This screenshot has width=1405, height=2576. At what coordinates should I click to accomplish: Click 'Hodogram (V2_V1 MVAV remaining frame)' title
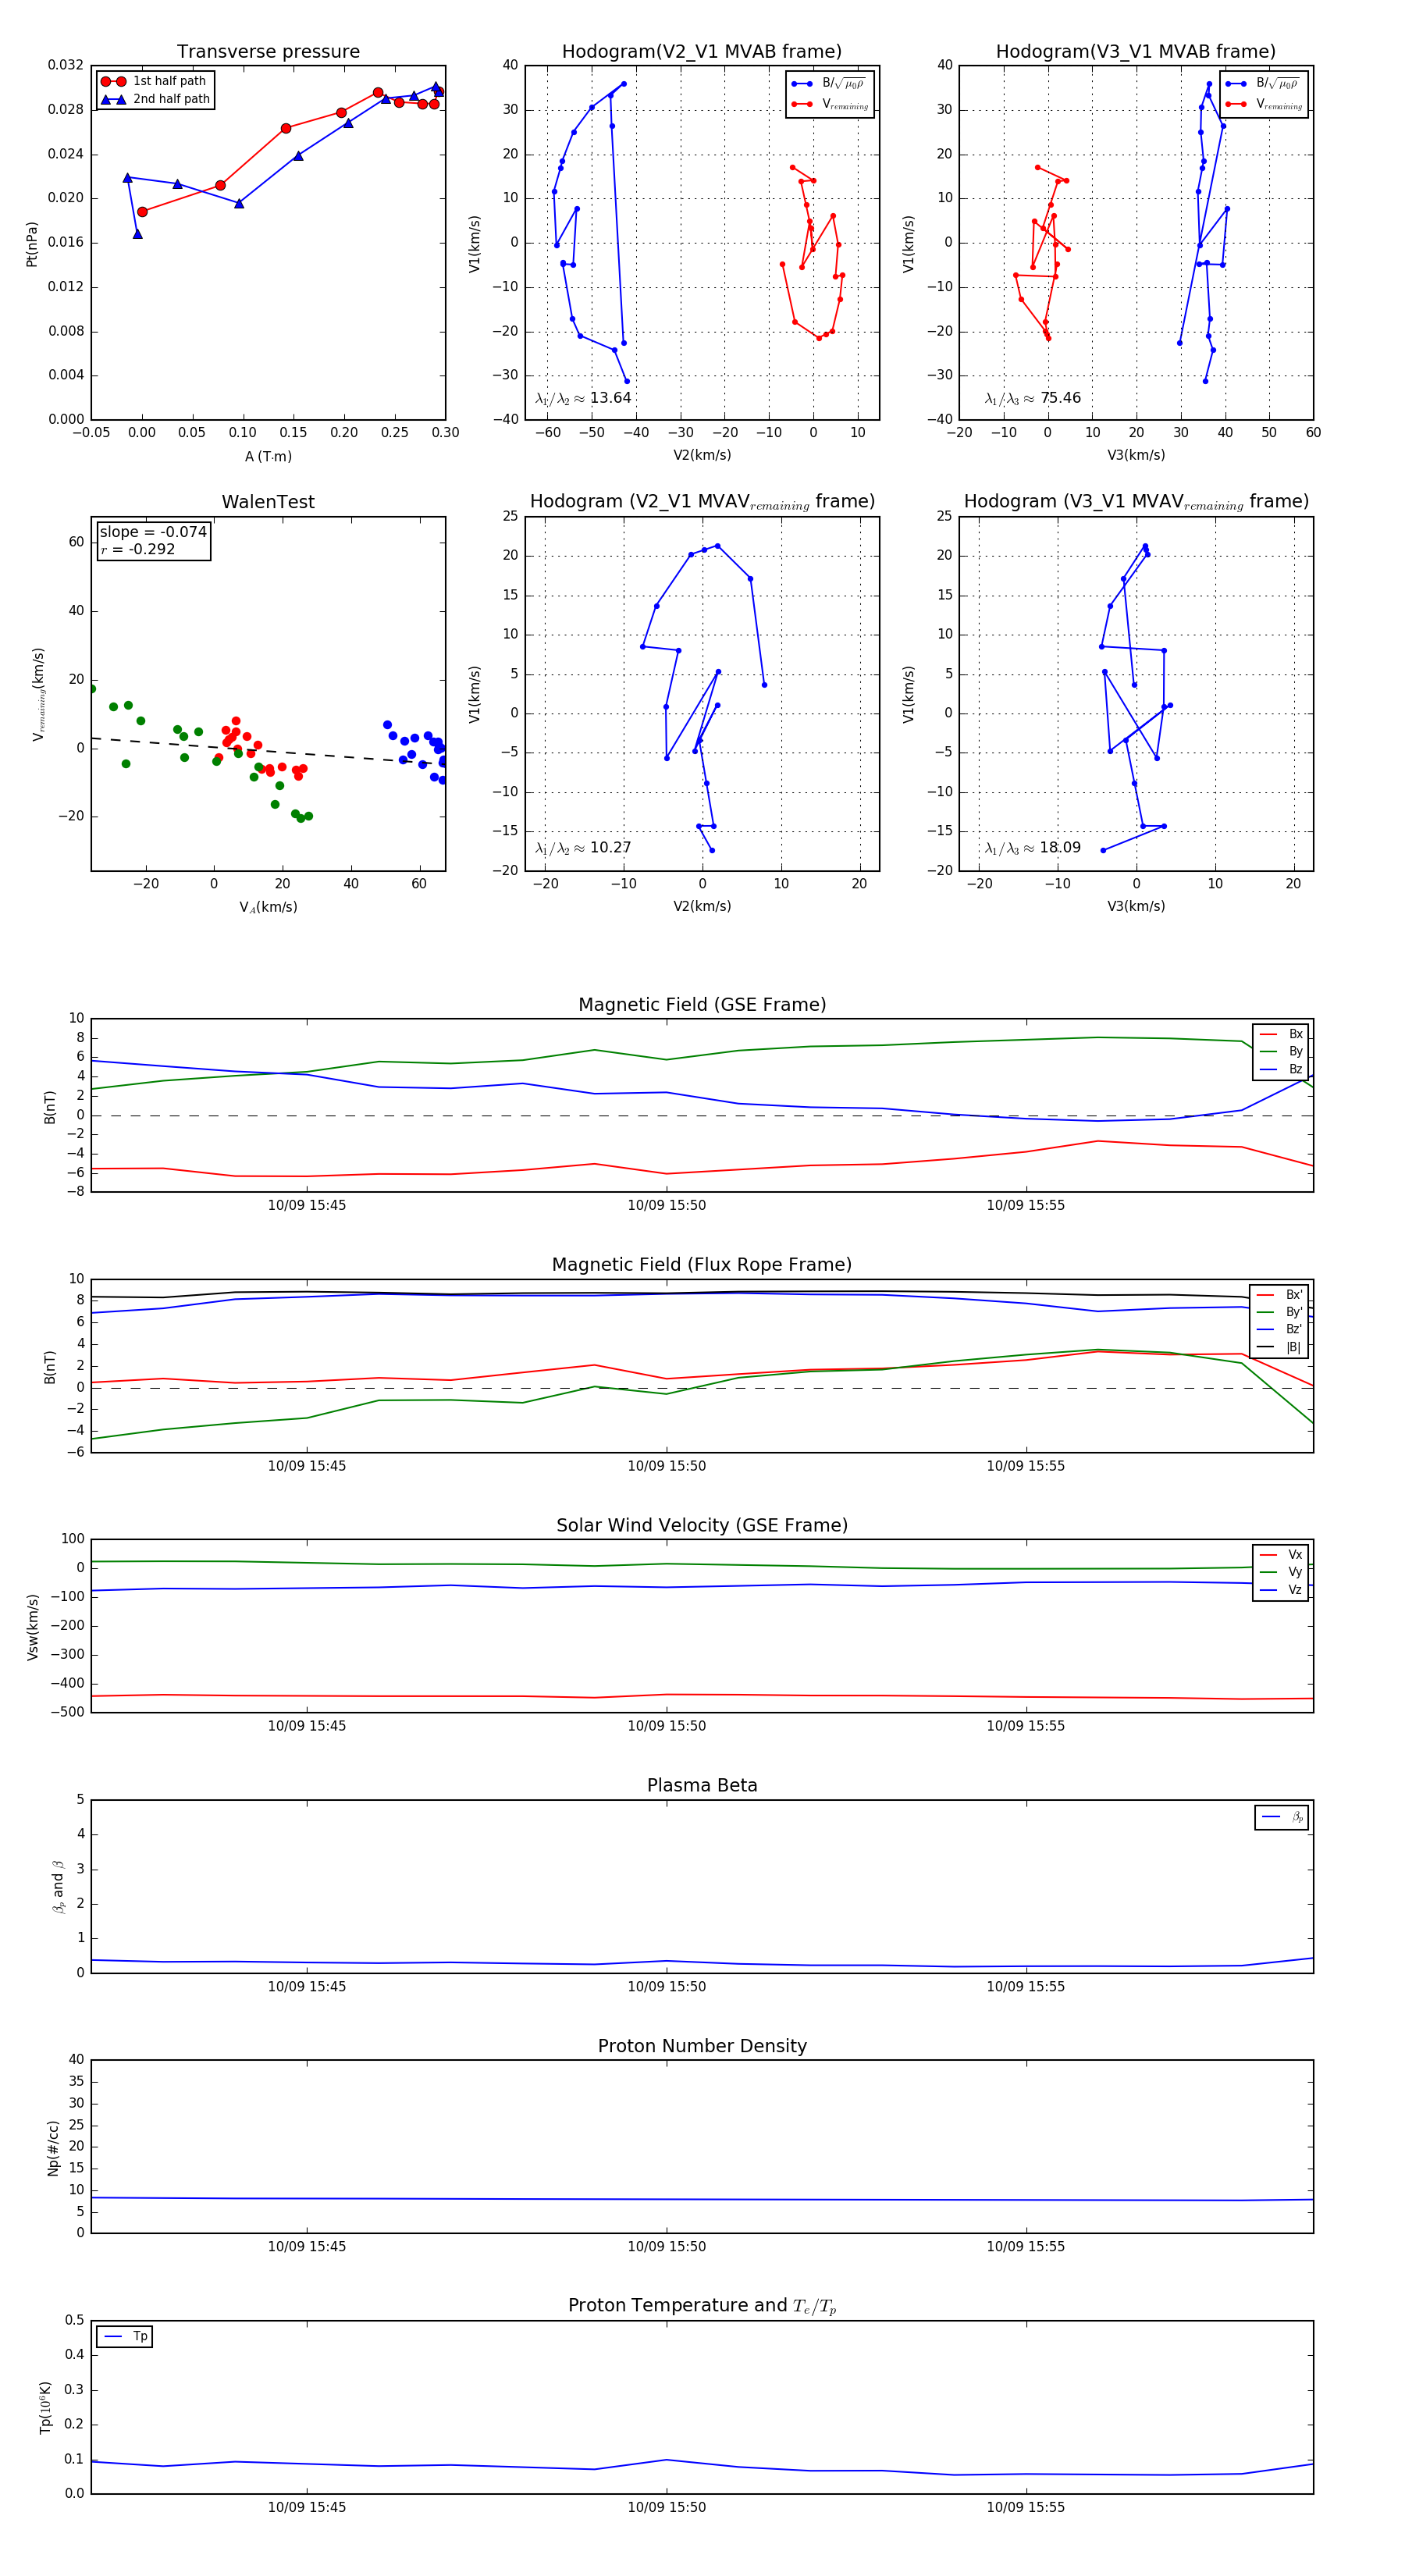click(702, 502)
